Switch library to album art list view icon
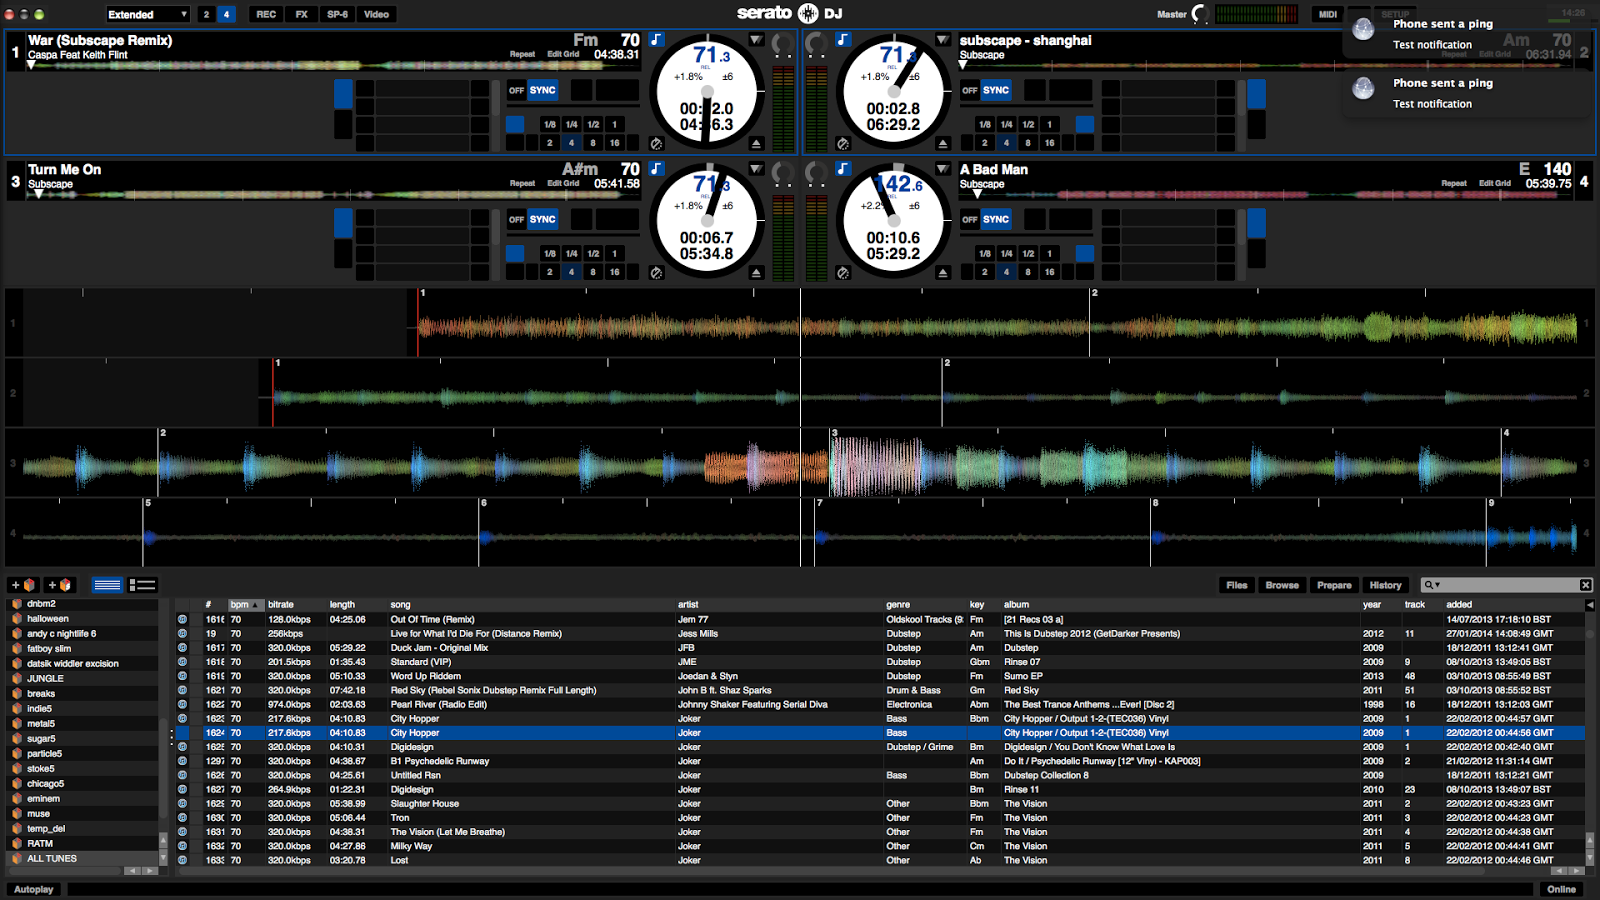 point(143,585)
